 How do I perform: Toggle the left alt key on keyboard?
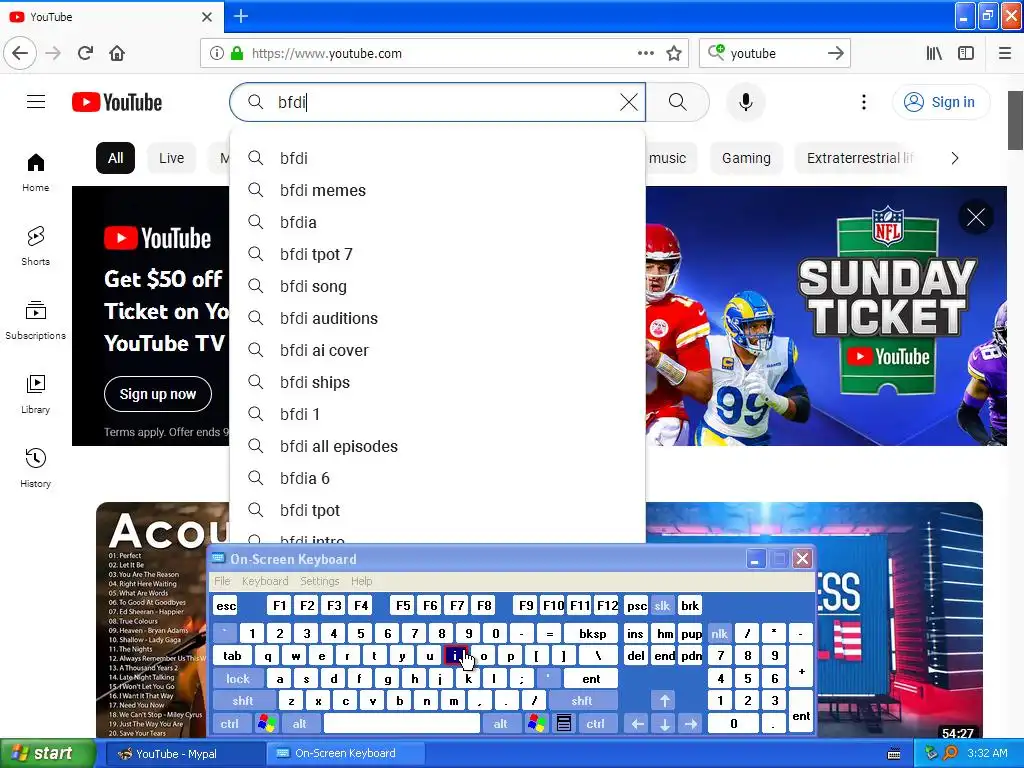tap(300, 723)
